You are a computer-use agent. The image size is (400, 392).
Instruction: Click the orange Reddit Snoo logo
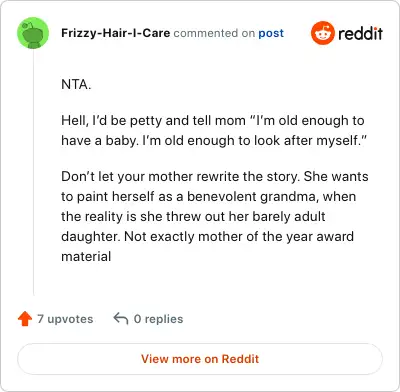click(322, 33)
